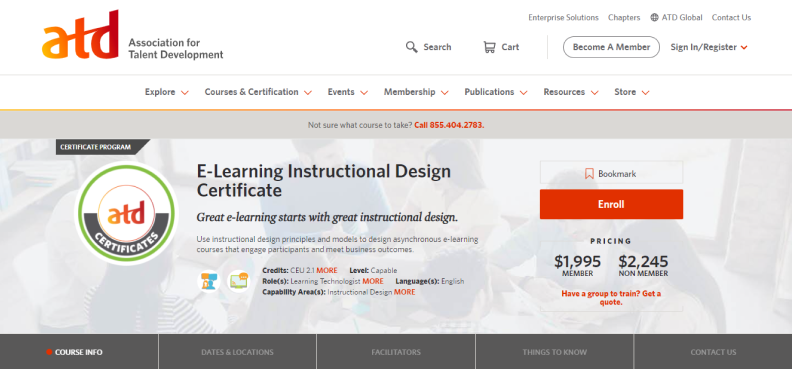
Task: Open the Chapters link
Action: (624, 17)
